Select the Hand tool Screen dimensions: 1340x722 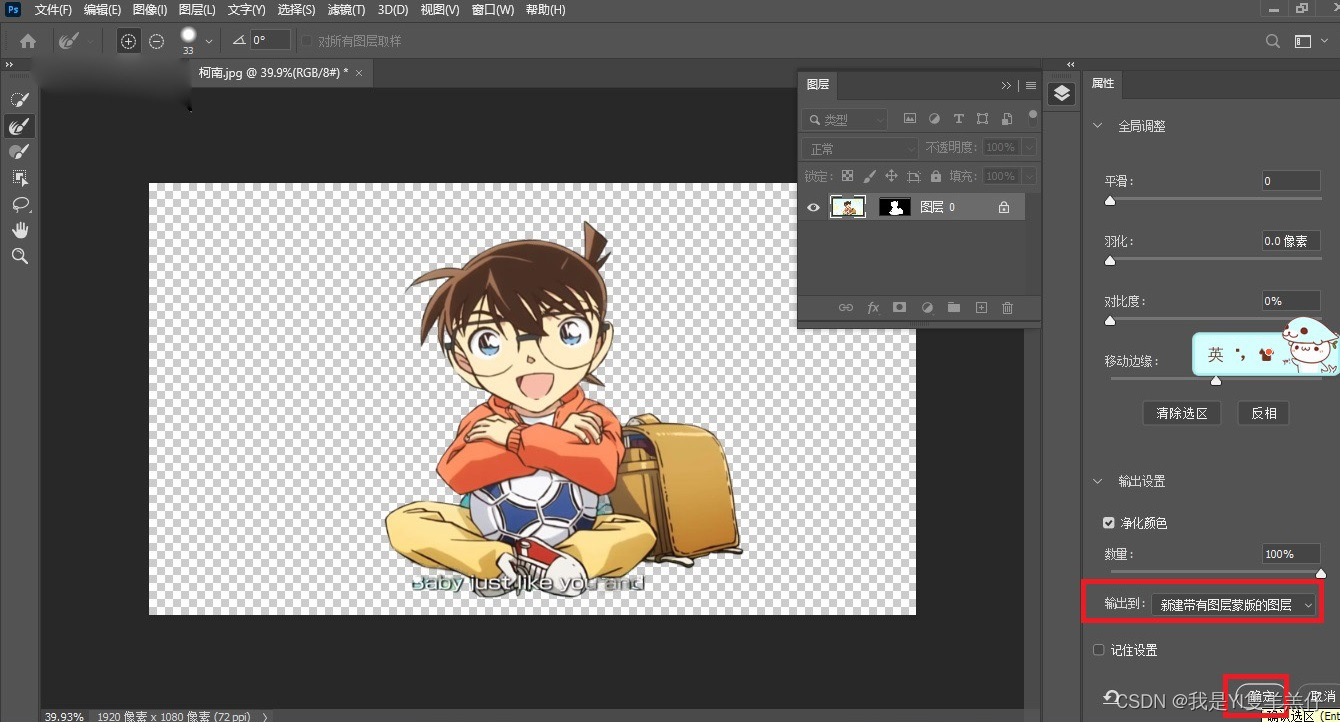[x=19, y=230]
